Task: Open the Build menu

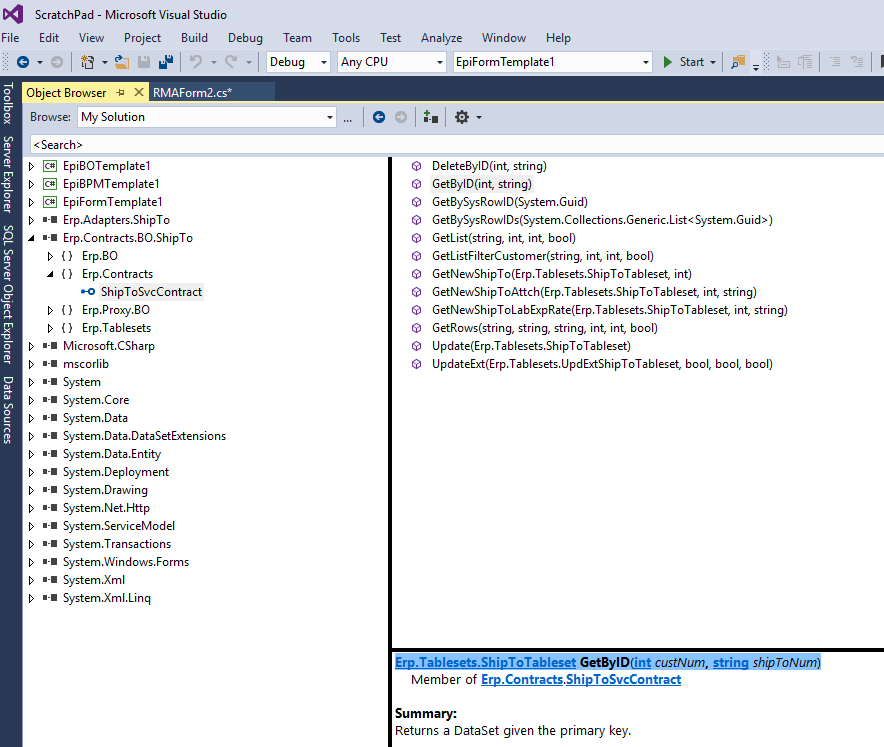Action: (195, 38)
